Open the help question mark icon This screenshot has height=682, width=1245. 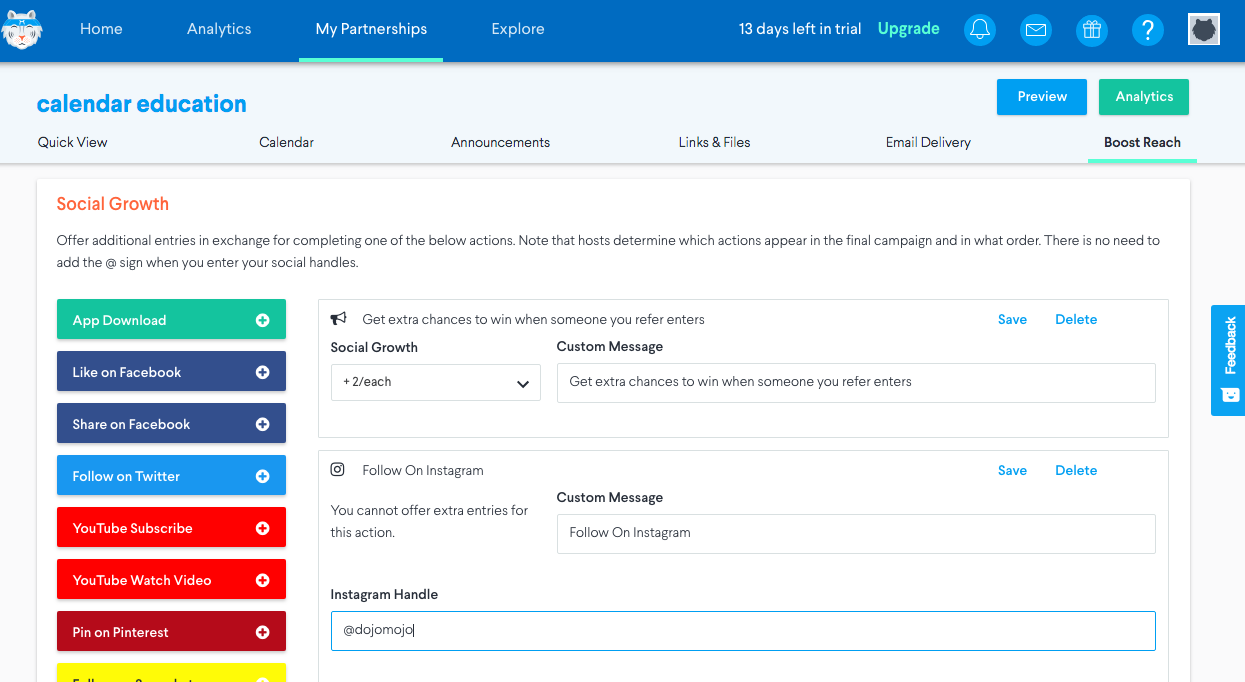point(1148,30)
